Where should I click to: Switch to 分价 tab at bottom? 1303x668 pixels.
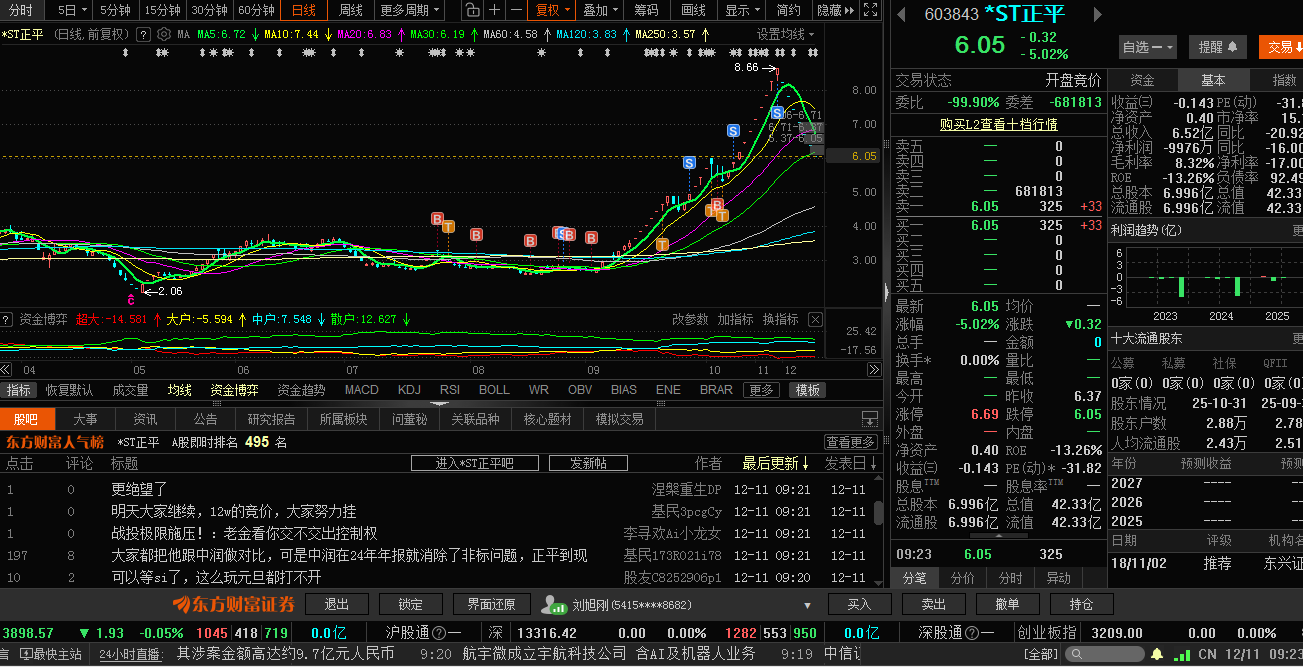tap(962, 578)
